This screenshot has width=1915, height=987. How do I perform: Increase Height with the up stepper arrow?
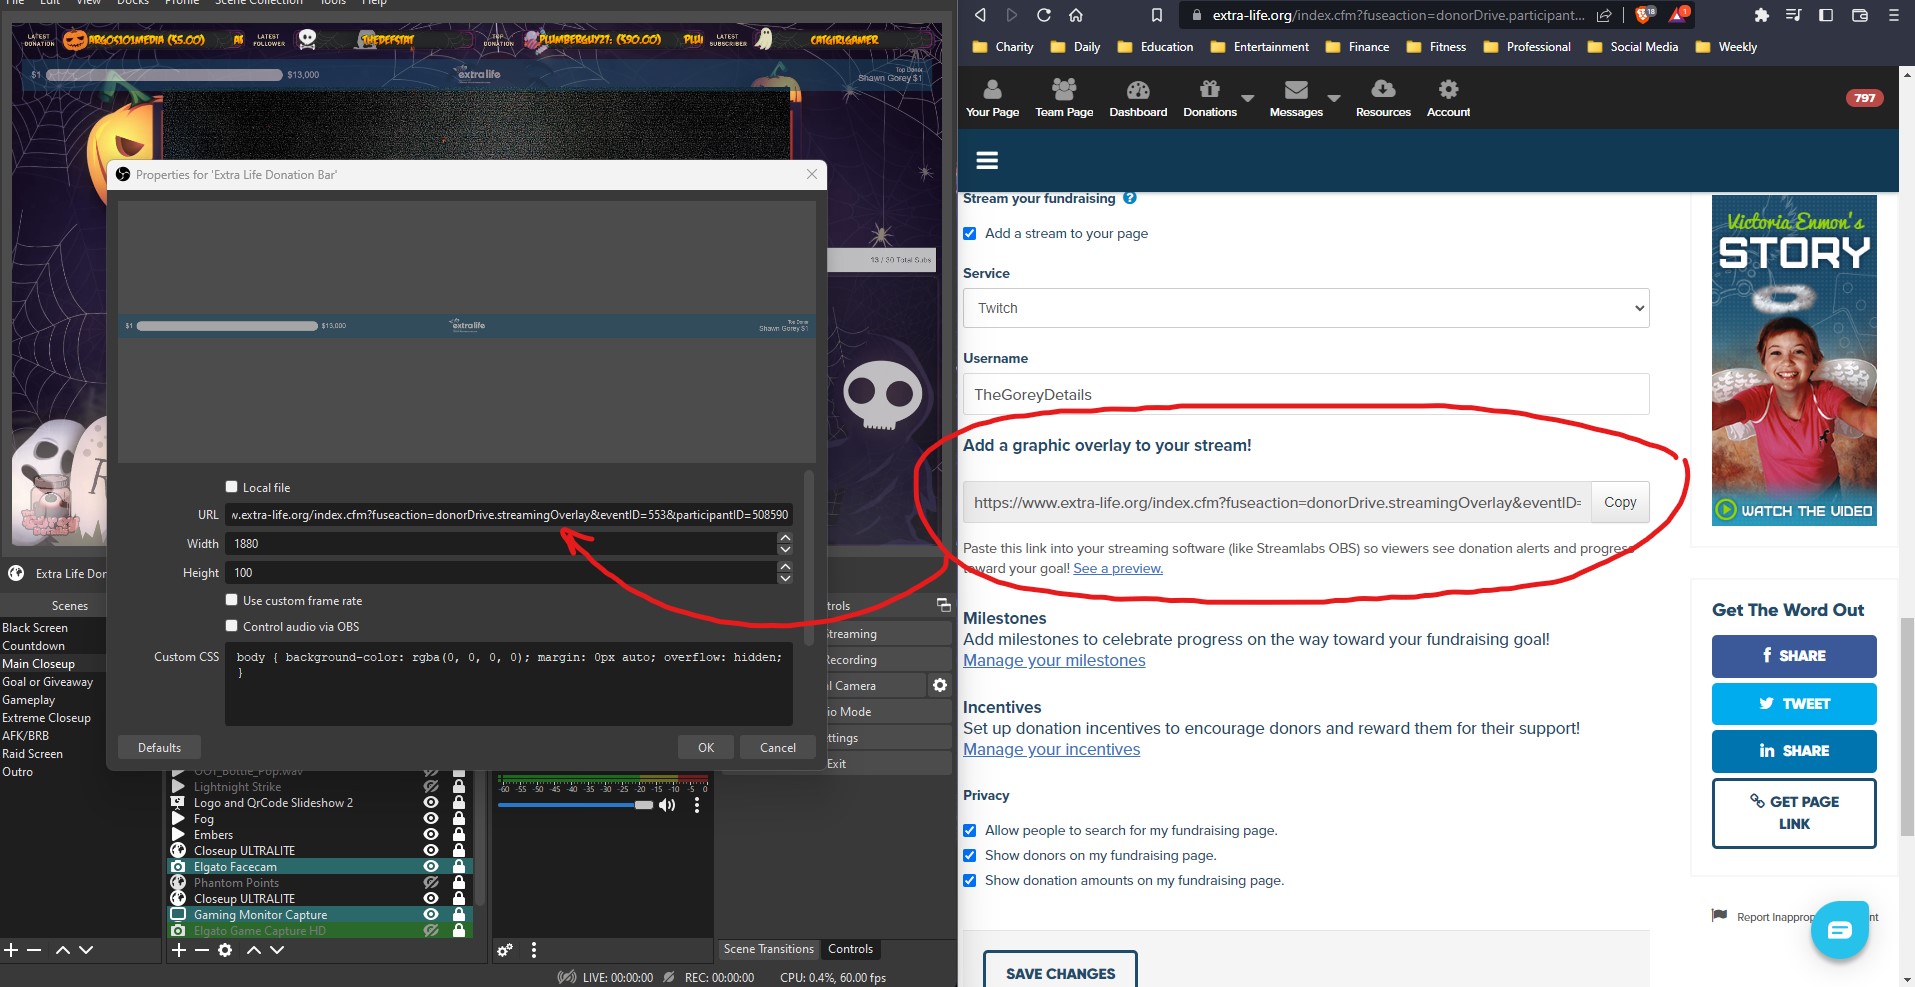tap(785, 567)
